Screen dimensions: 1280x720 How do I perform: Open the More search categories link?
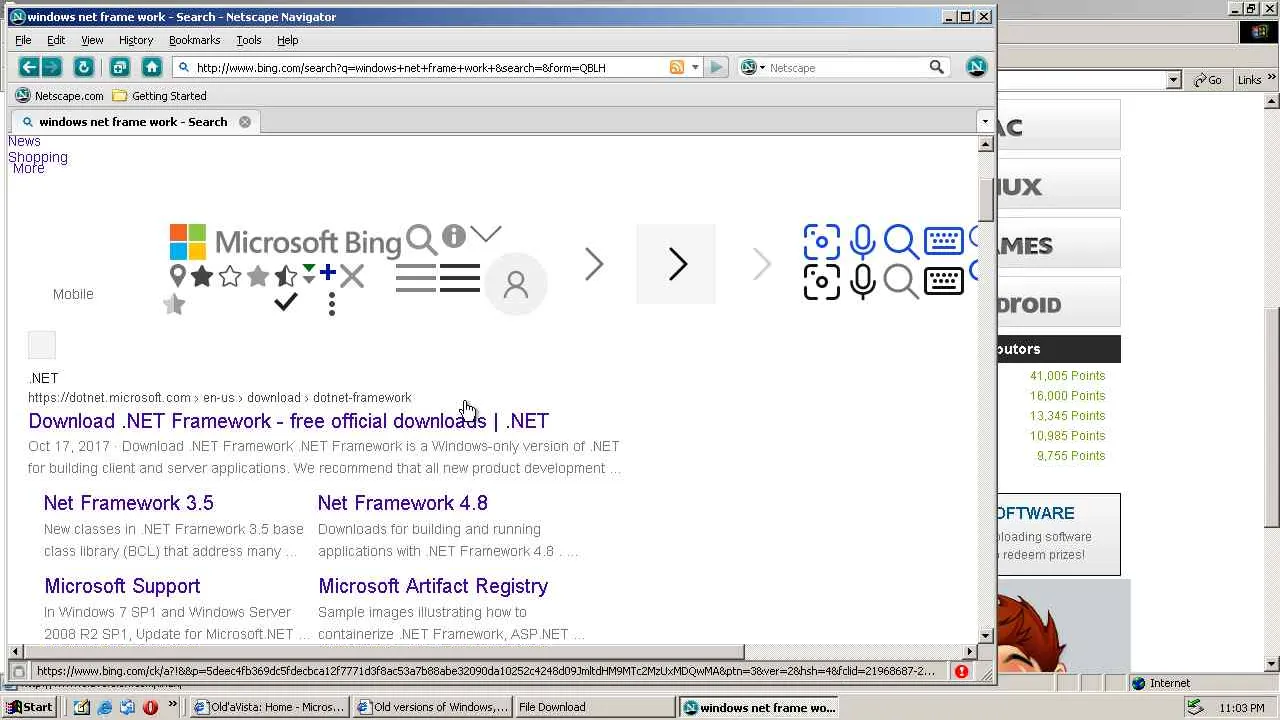pos(29,168)
